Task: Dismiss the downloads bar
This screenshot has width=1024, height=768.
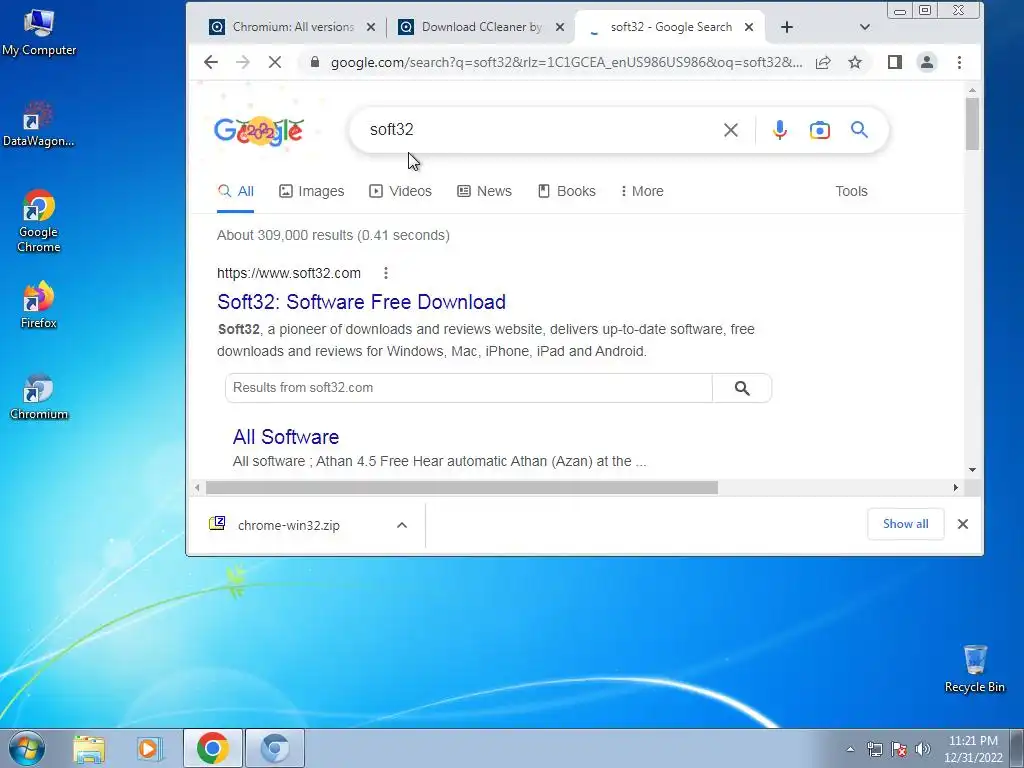Action: [x=963, y=524]
